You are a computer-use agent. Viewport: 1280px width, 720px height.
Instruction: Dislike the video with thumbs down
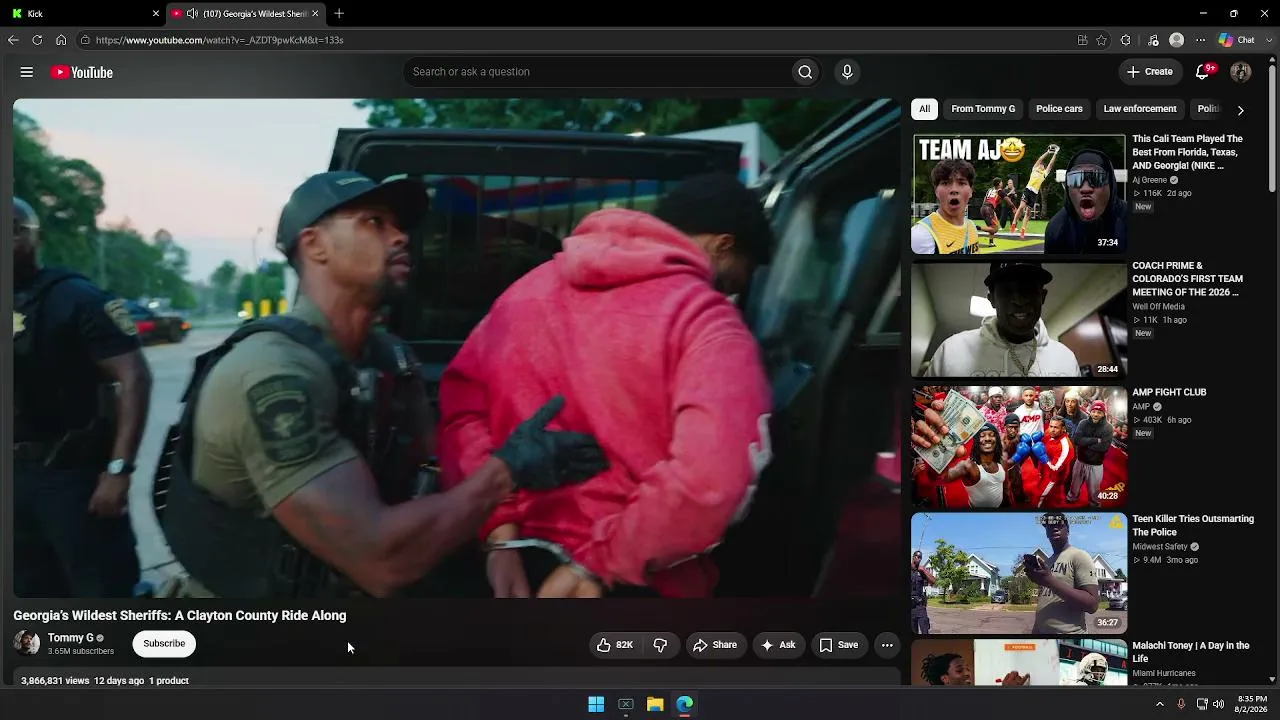pyautogui.click(x=660, y=645)
